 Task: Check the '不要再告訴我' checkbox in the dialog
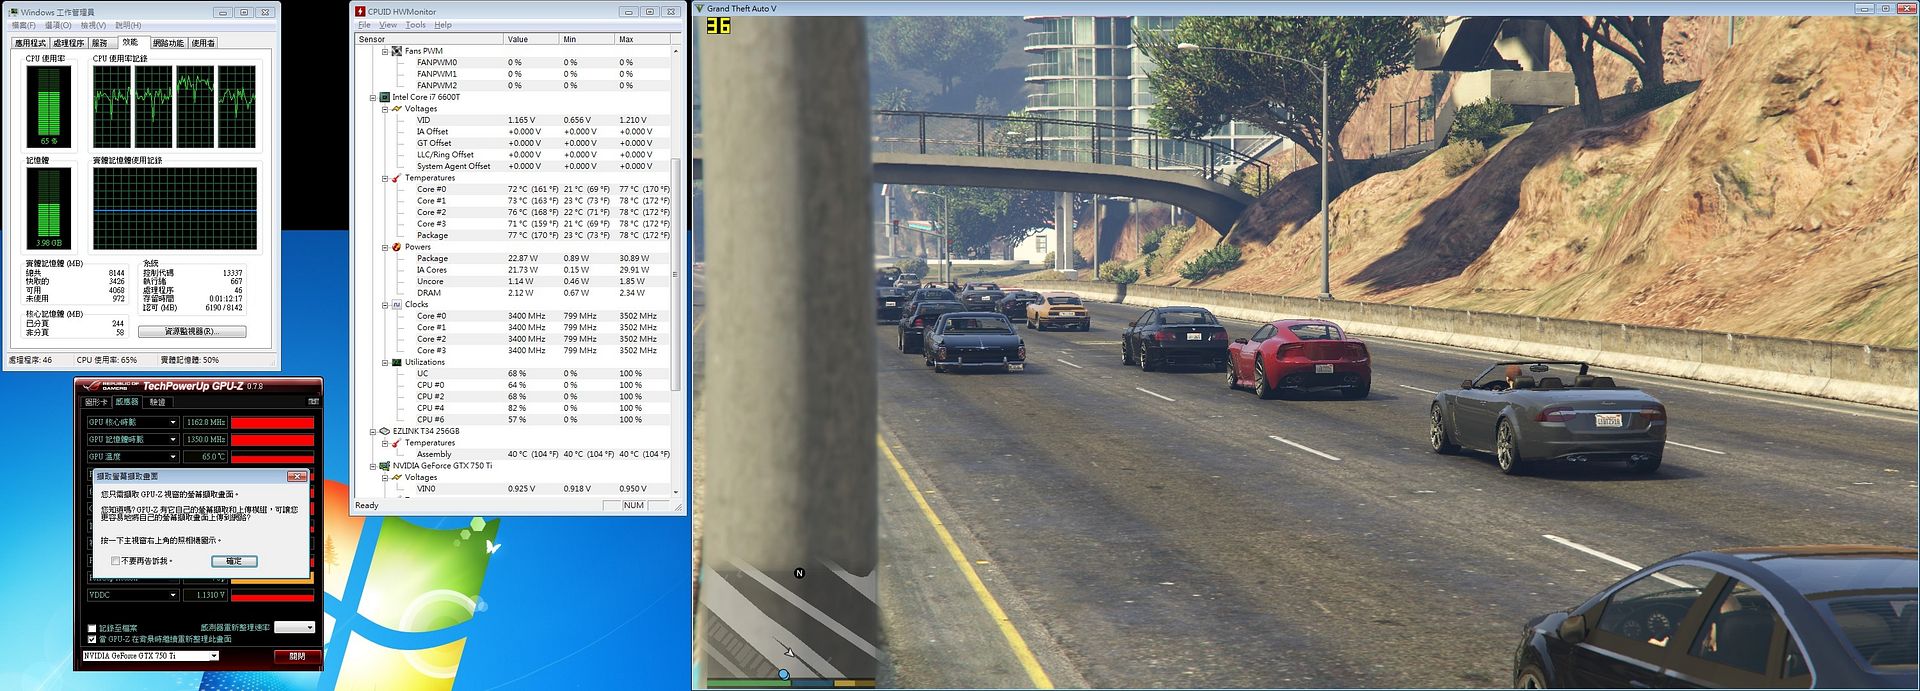[x=116, y=561]
